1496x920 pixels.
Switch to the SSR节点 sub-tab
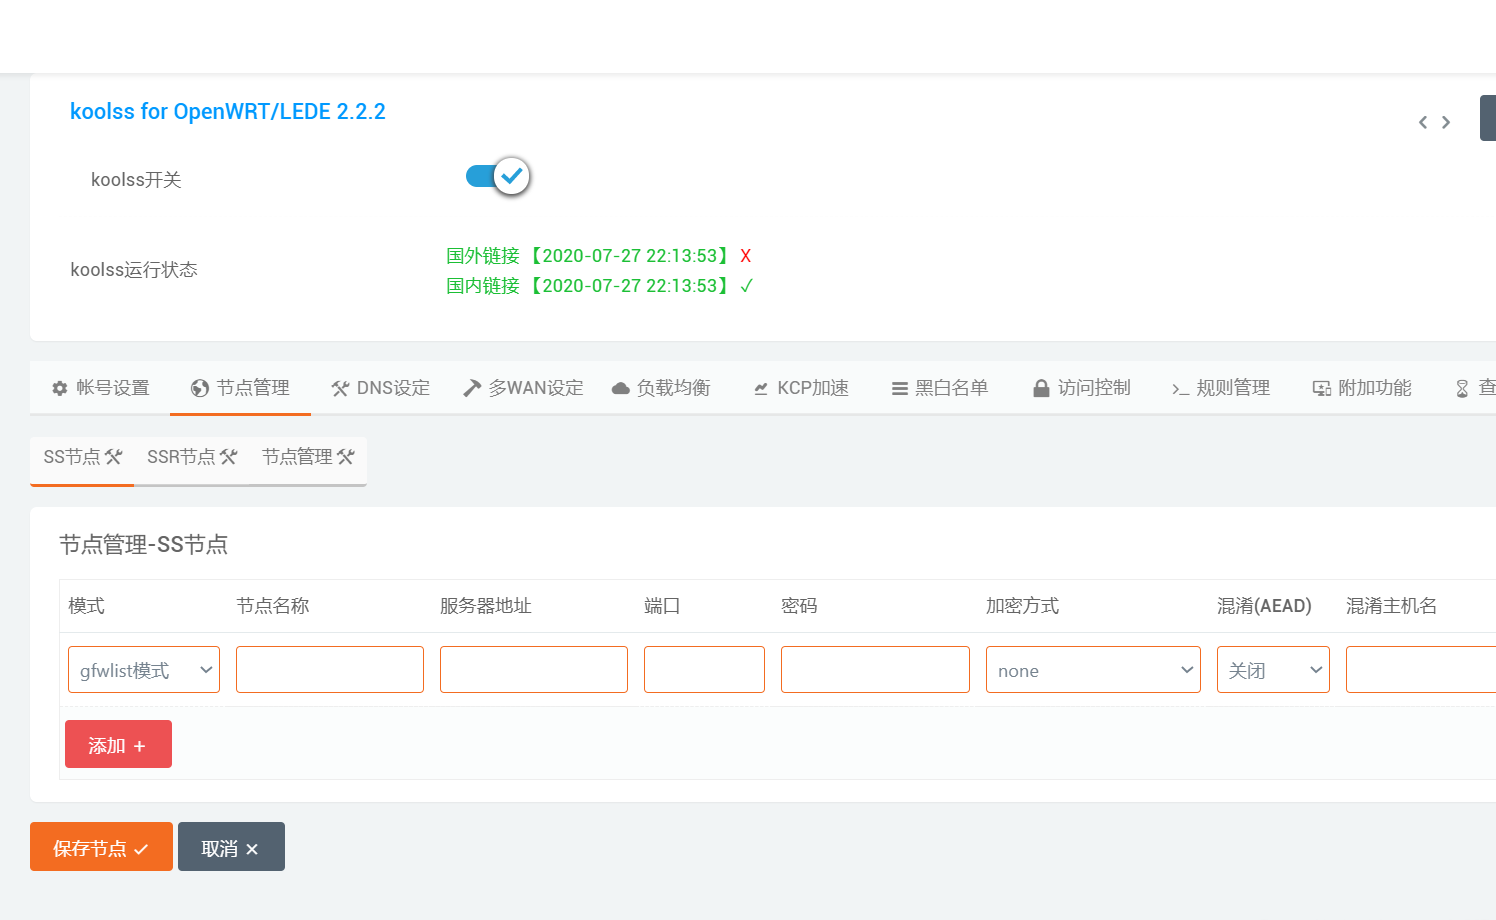(191, 456)
